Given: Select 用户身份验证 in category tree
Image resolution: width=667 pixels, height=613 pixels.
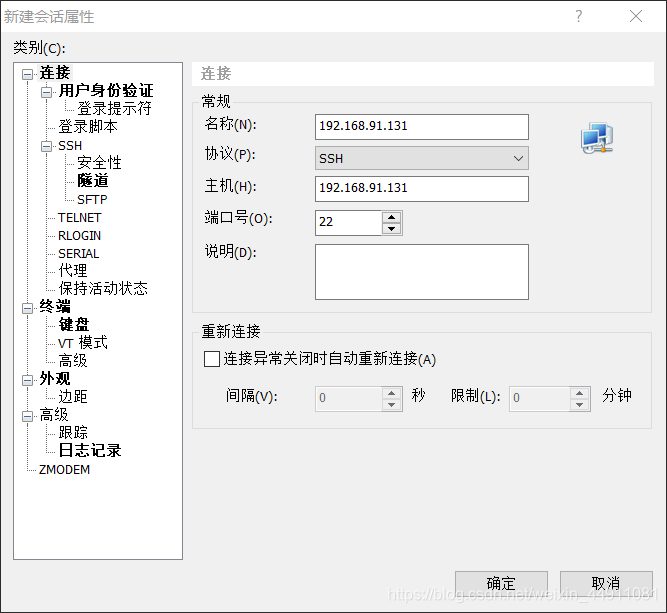Looking at the screenshot, I should coord(106,91).
